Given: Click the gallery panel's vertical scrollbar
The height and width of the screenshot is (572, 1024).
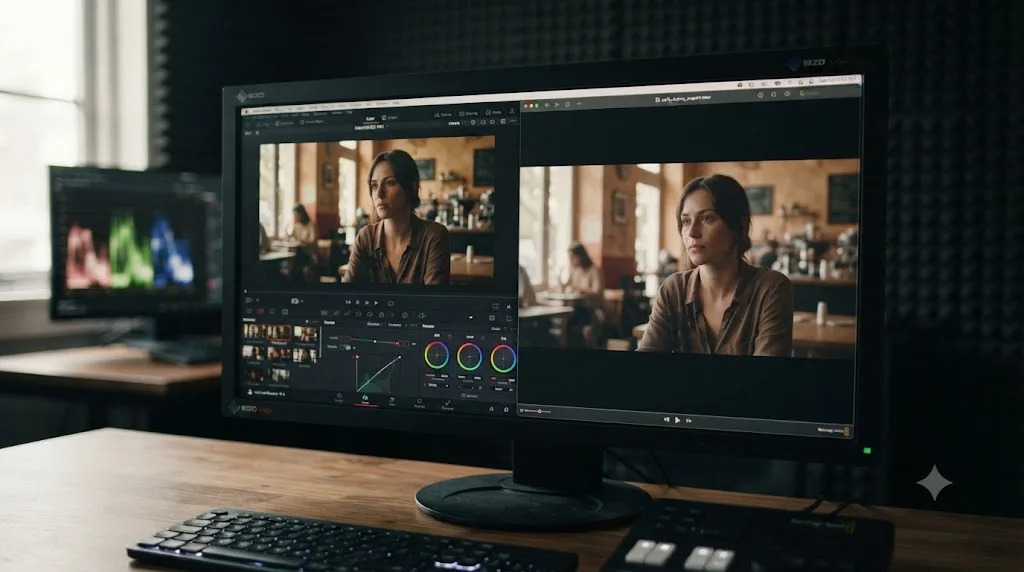Looking at the screenshot, I should pos(321,342).
